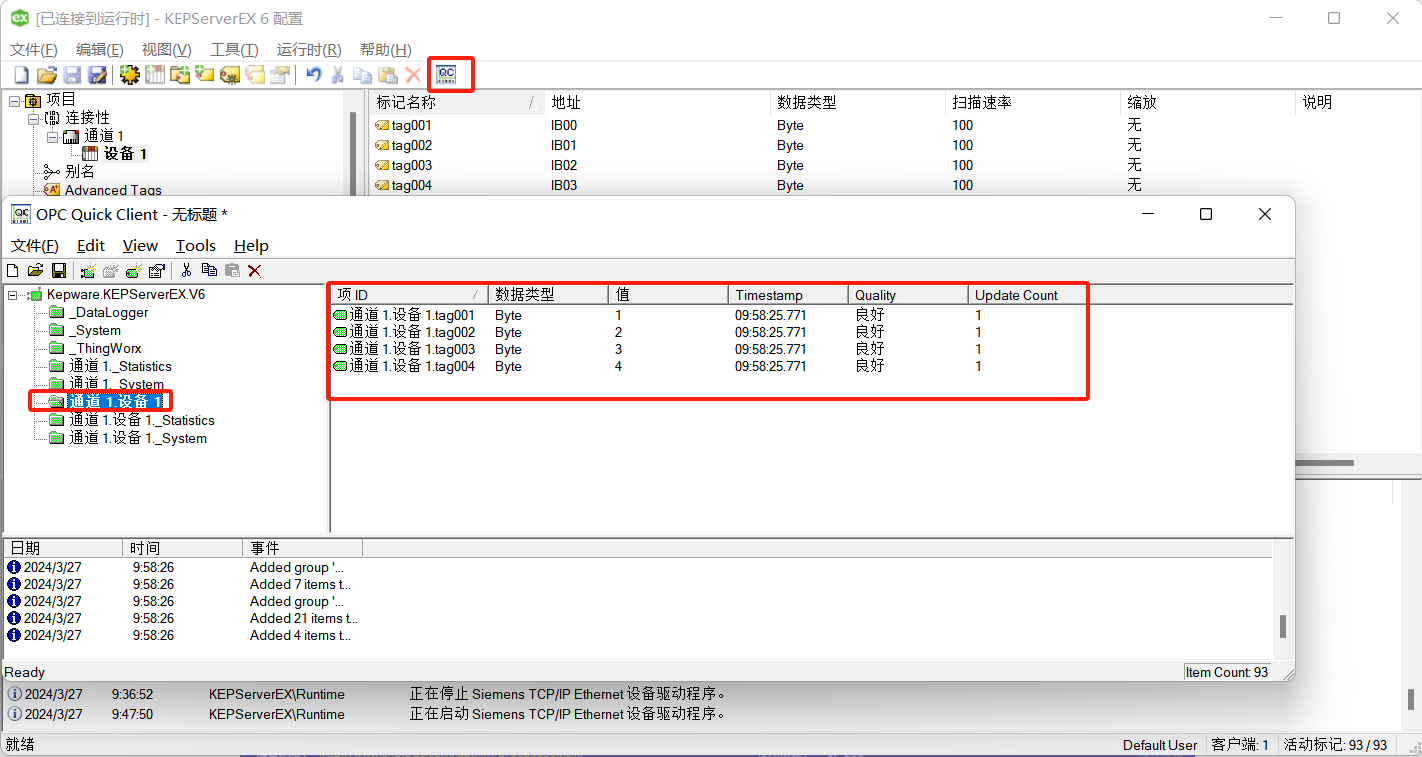This screenshot has height=757, width=1422.
Task: Add New Server Connection in Quick Client
Action: click(x=88, y=271)
